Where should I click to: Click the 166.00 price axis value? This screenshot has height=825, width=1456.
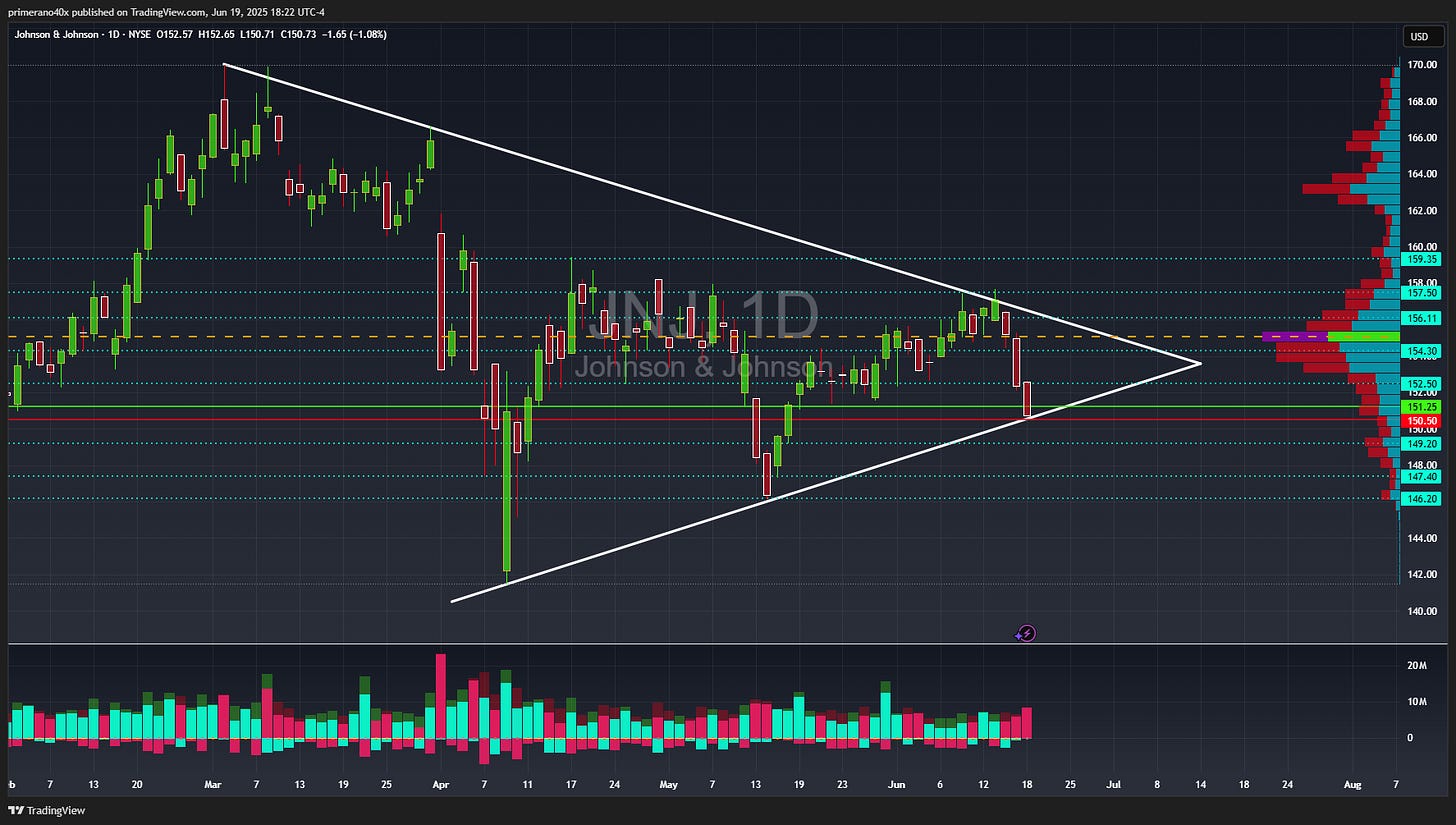click(x=1423, y=138)
